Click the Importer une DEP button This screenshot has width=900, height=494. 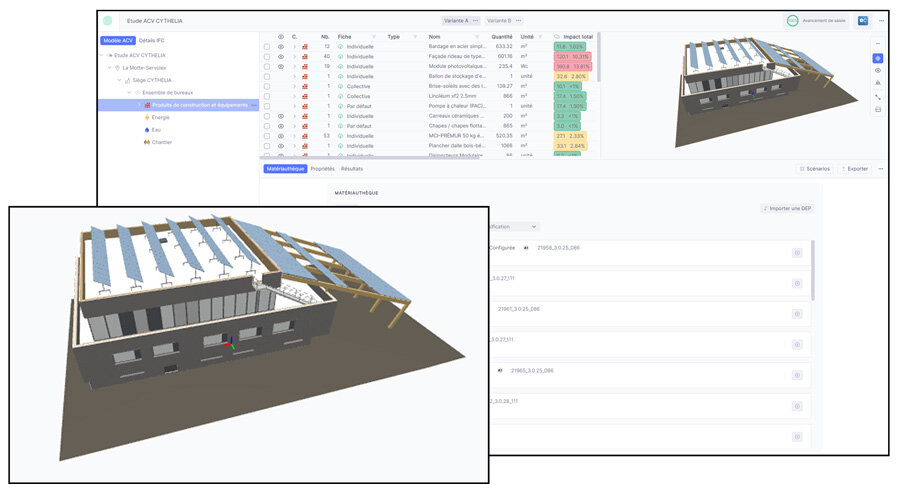point(789,208)
